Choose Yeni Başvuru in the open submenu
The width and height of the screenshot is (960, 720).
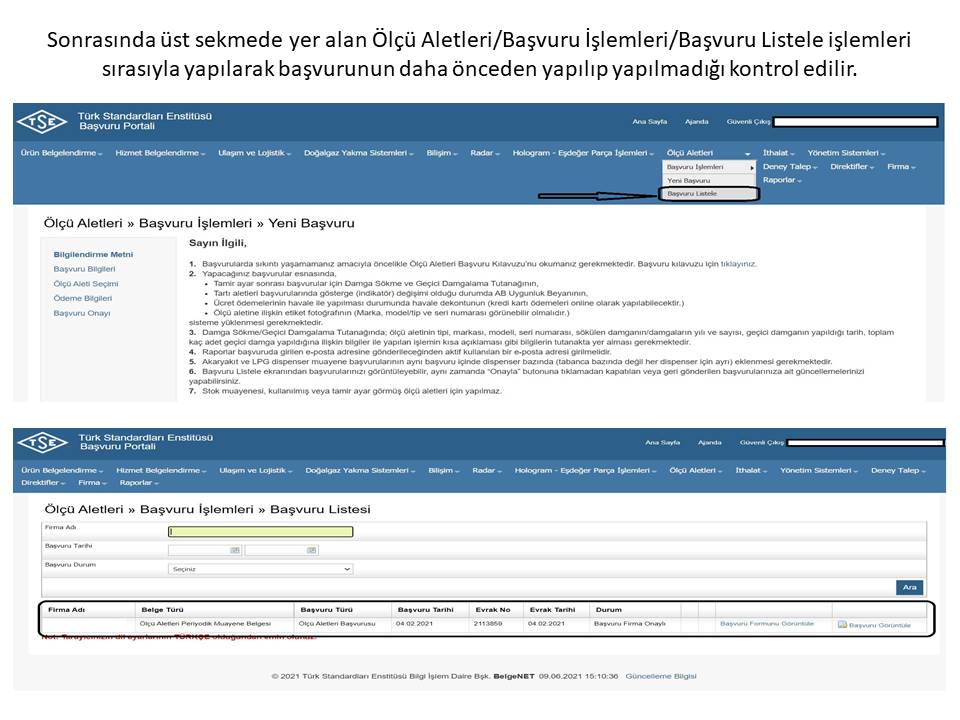point(688,180)
